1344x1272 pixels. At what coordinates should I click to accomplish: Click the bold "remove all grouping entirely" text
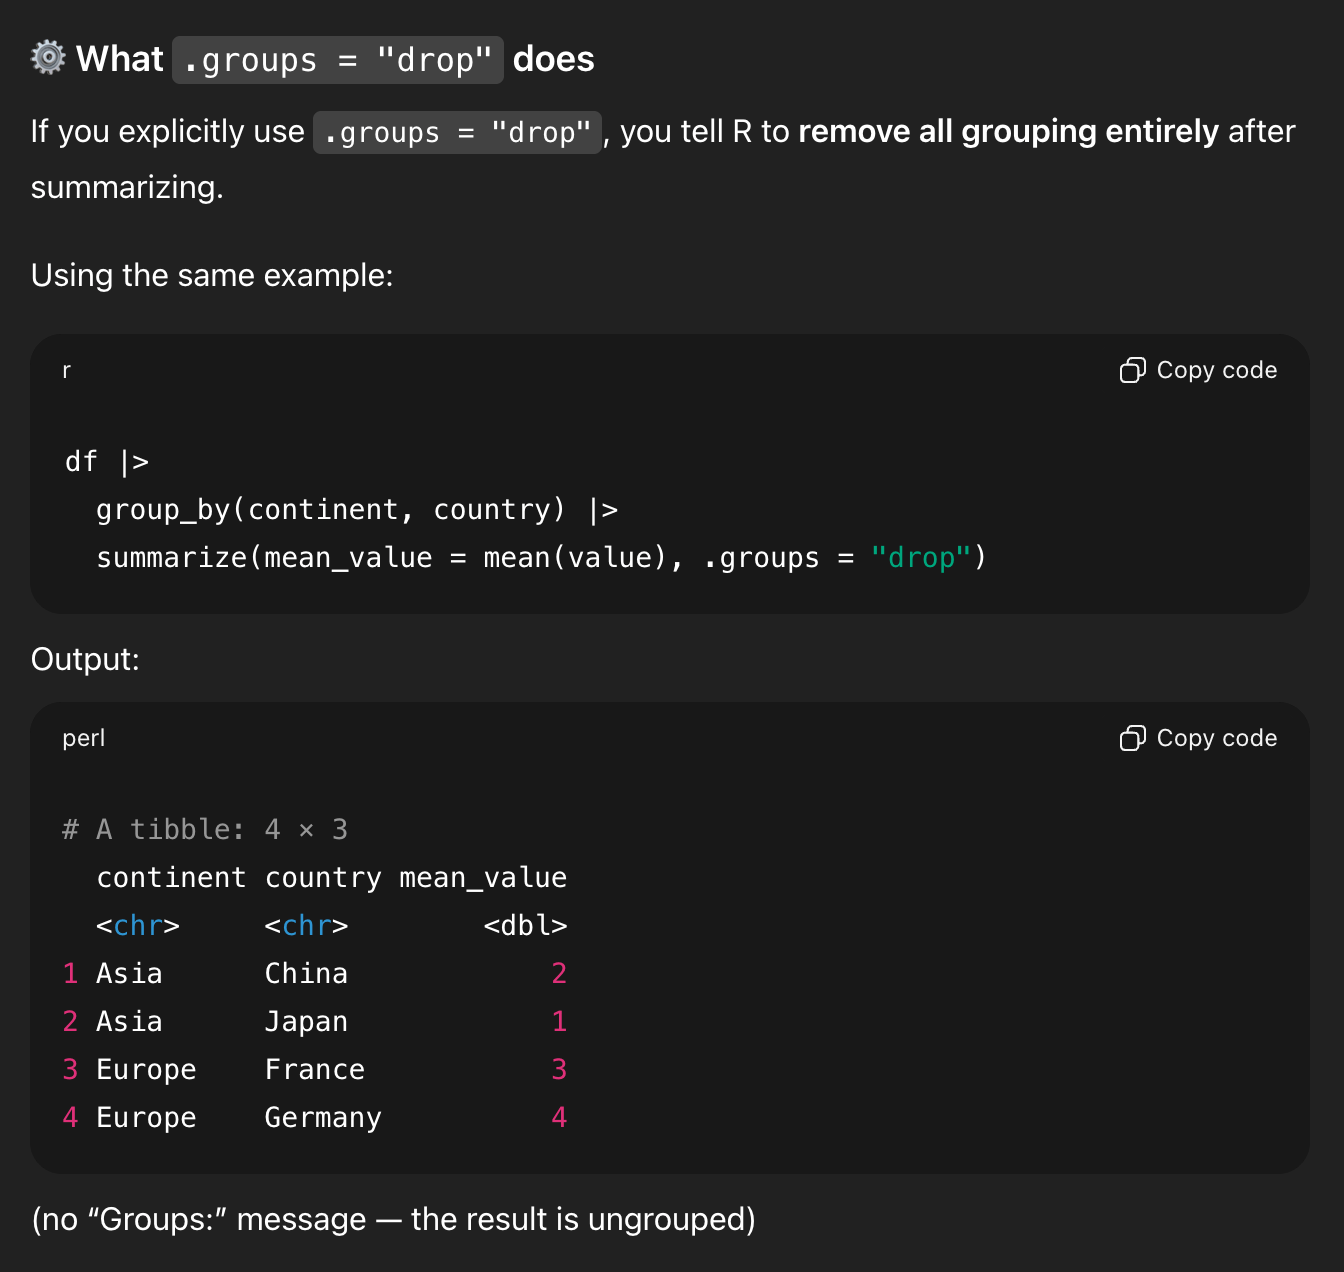1008,131
